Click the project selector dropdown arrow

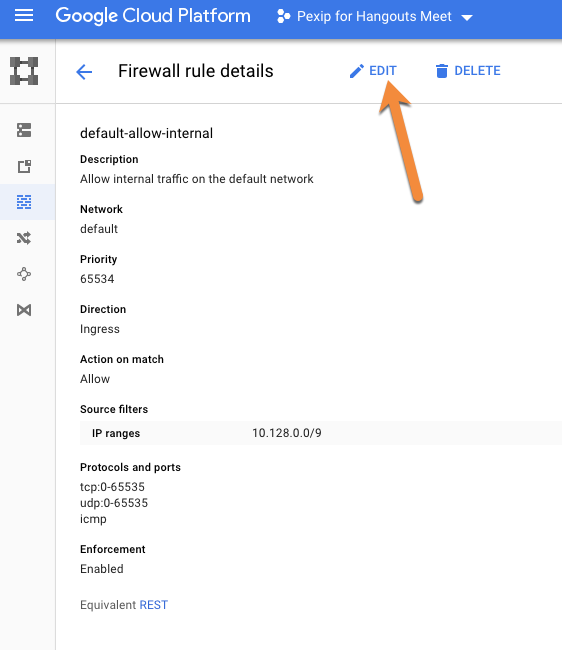point(467,17)
